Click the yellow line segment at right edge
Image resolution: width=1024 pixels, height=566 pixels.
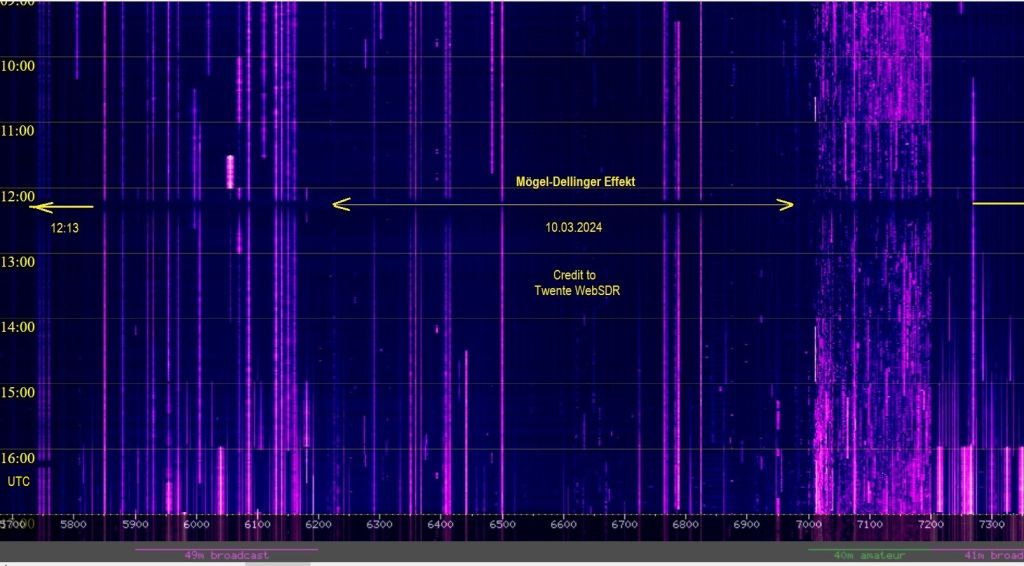(x=998, y=203)
